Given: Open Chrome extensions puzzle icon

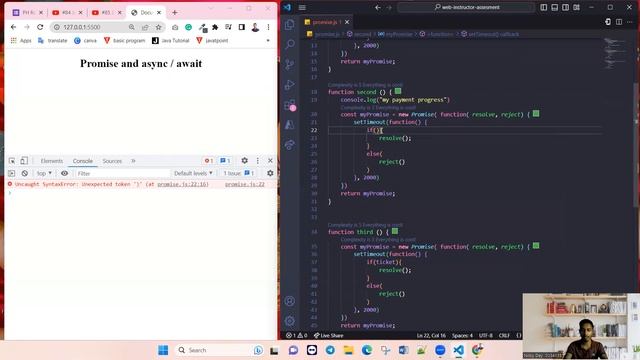Looking at the screenshot, I should point(215,27).
